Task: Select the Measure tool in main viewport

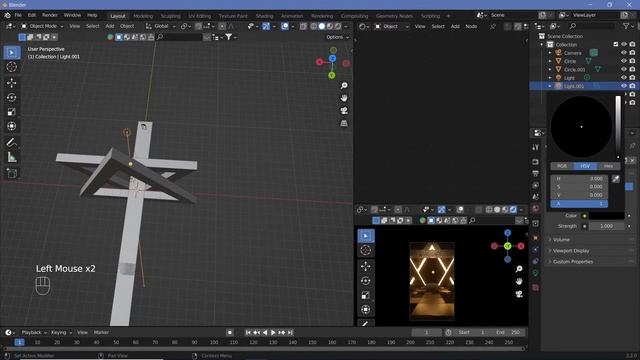Action: coord(11,157)
